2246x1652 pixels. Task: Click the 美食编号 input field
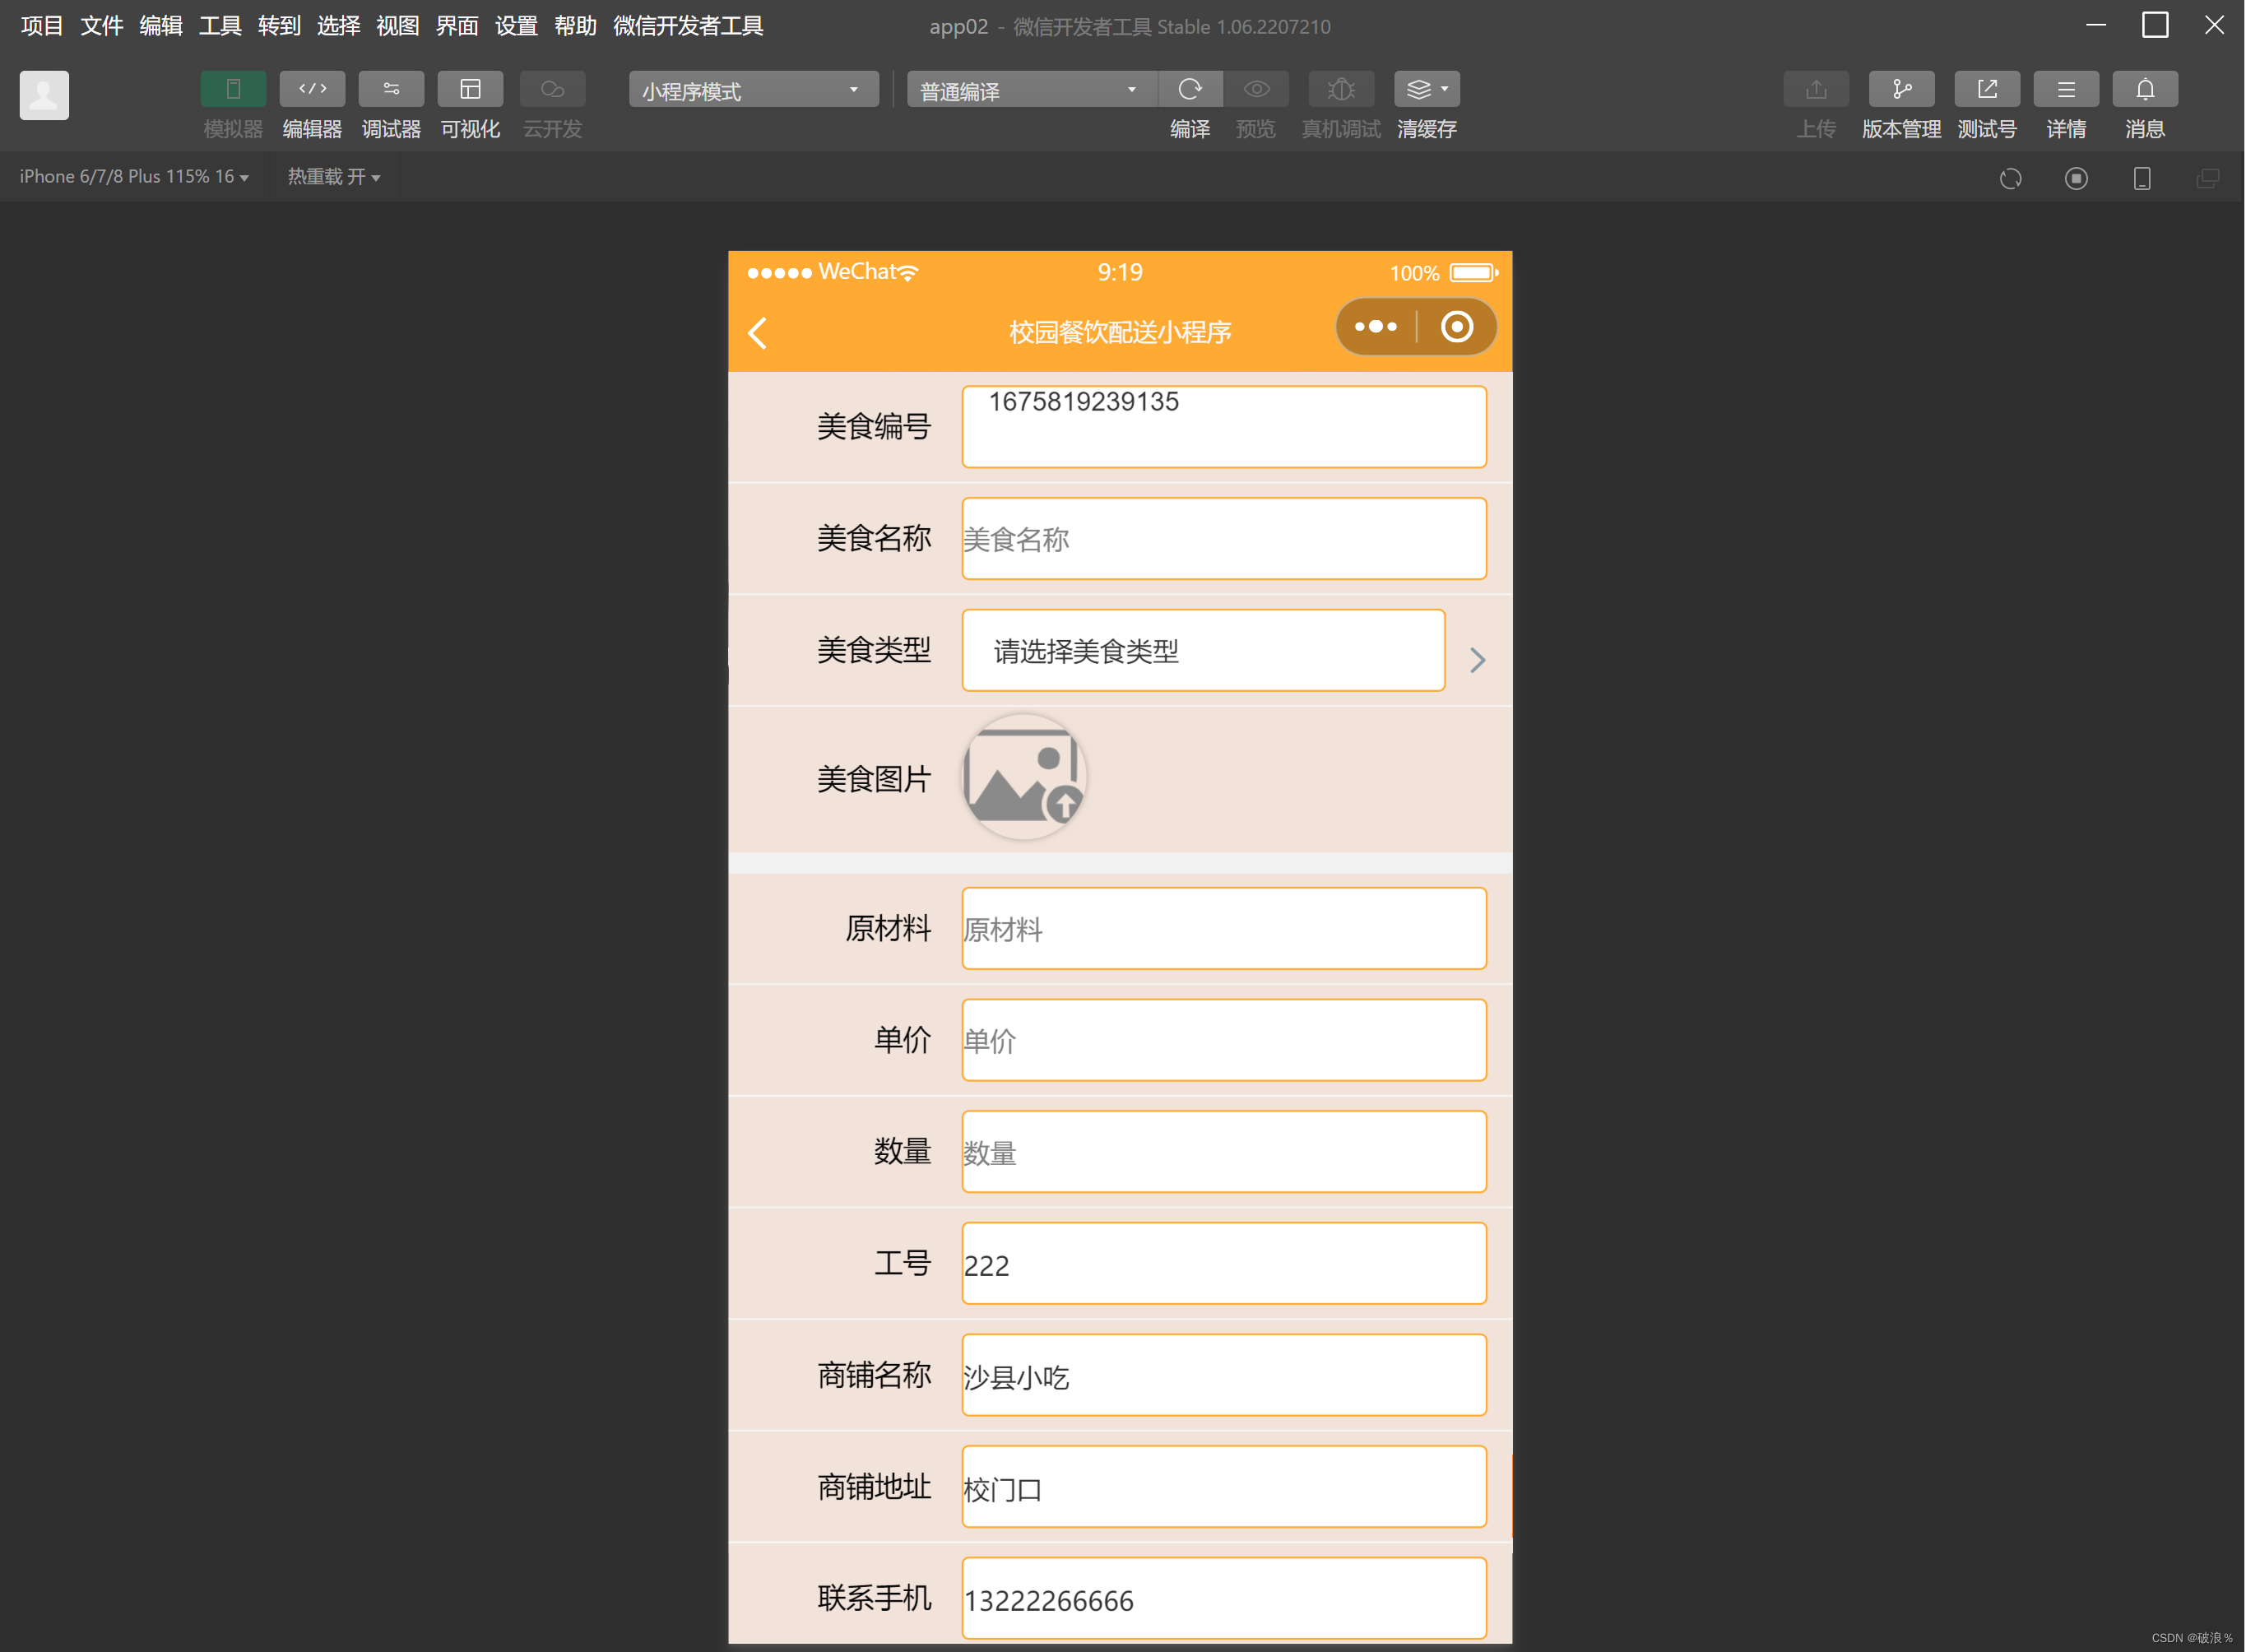pos(1224,427)
